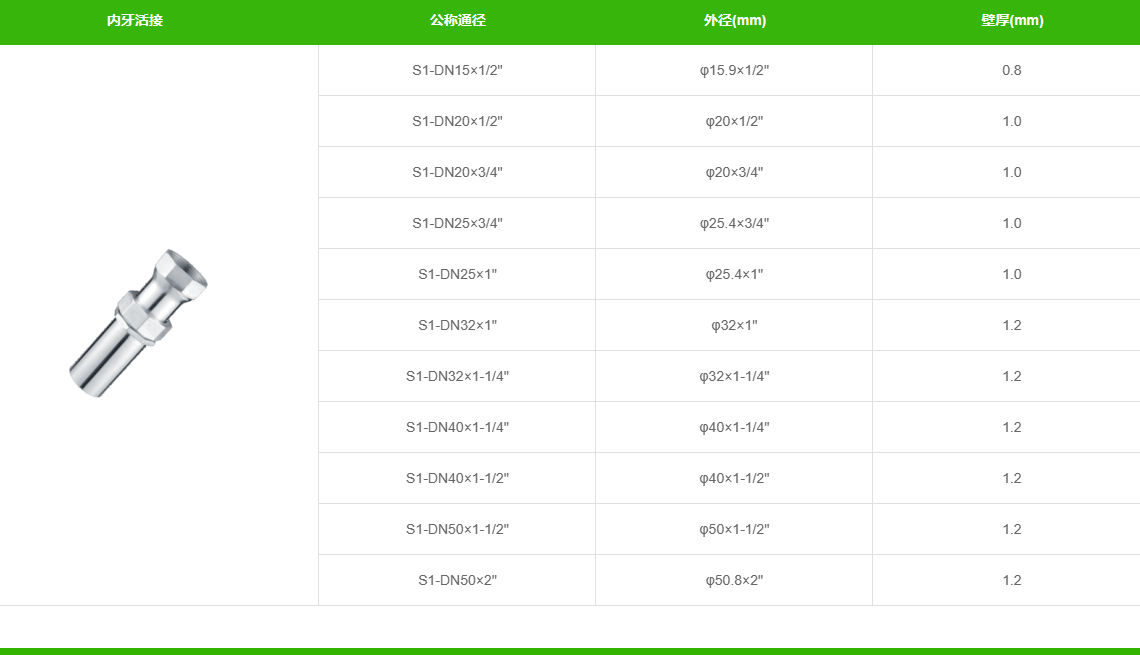Image resolution: width=1140 pixels, height=655 pixels.
Task: Choose the S1-DN40×1-1/2" model cell
Action: click(457, 478)
